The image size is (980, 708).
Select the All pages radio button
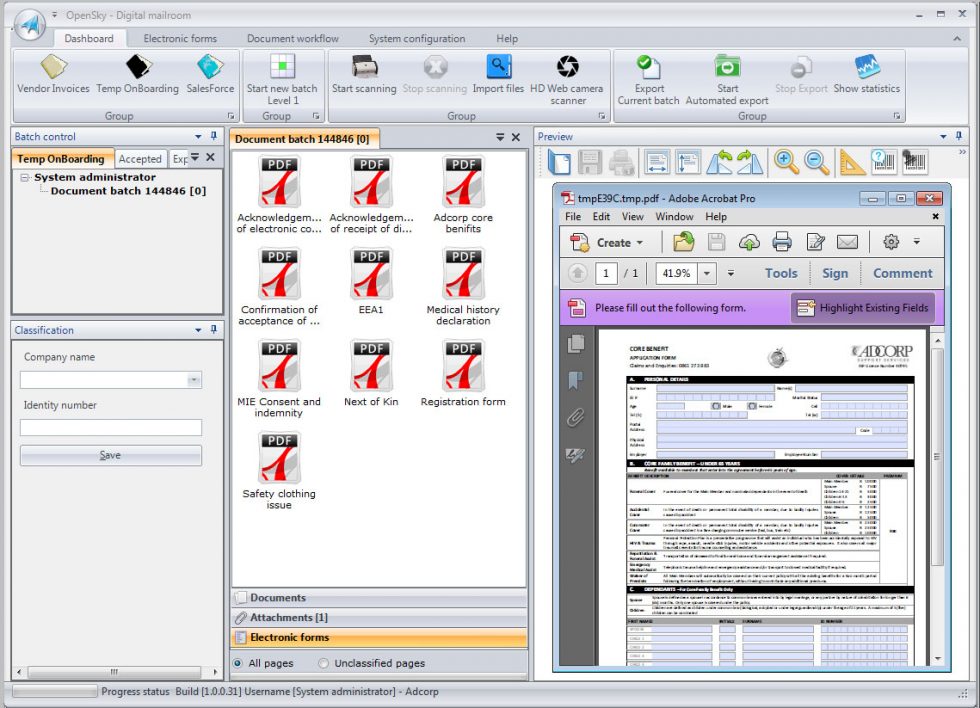point(238,663)
